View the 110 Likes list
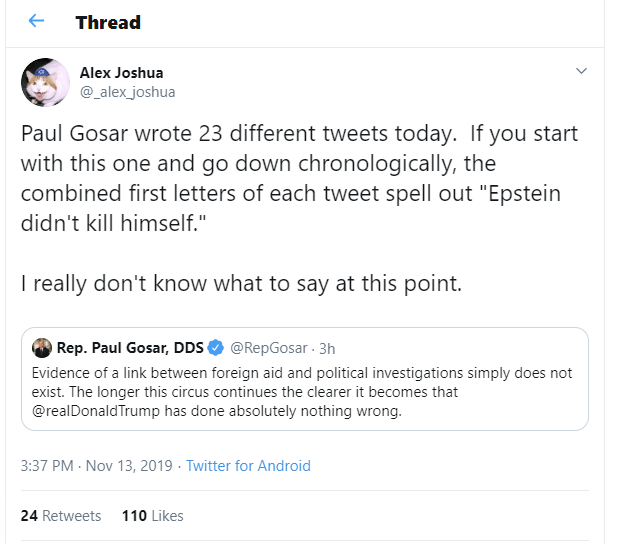Viewport: 635px width, 544px height. click(x=153, y=516)
